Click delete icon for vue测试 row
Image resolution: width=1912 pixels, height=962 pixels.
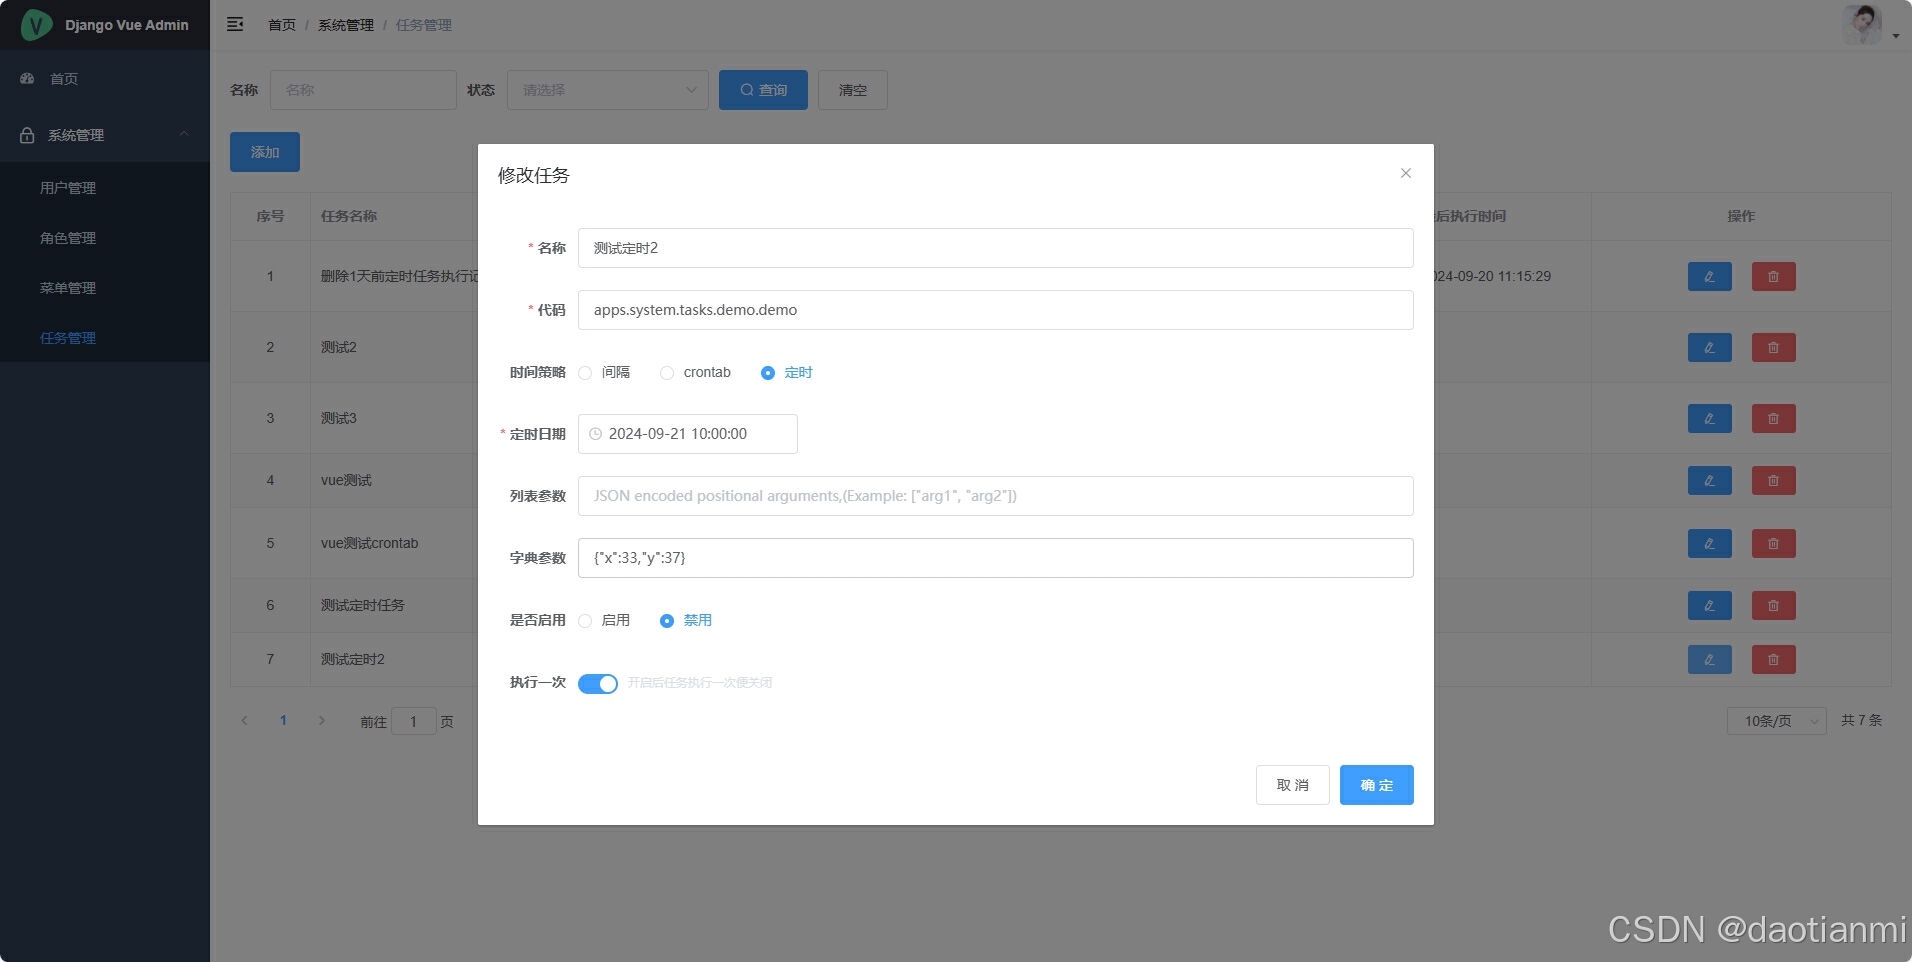(1773, 480)
